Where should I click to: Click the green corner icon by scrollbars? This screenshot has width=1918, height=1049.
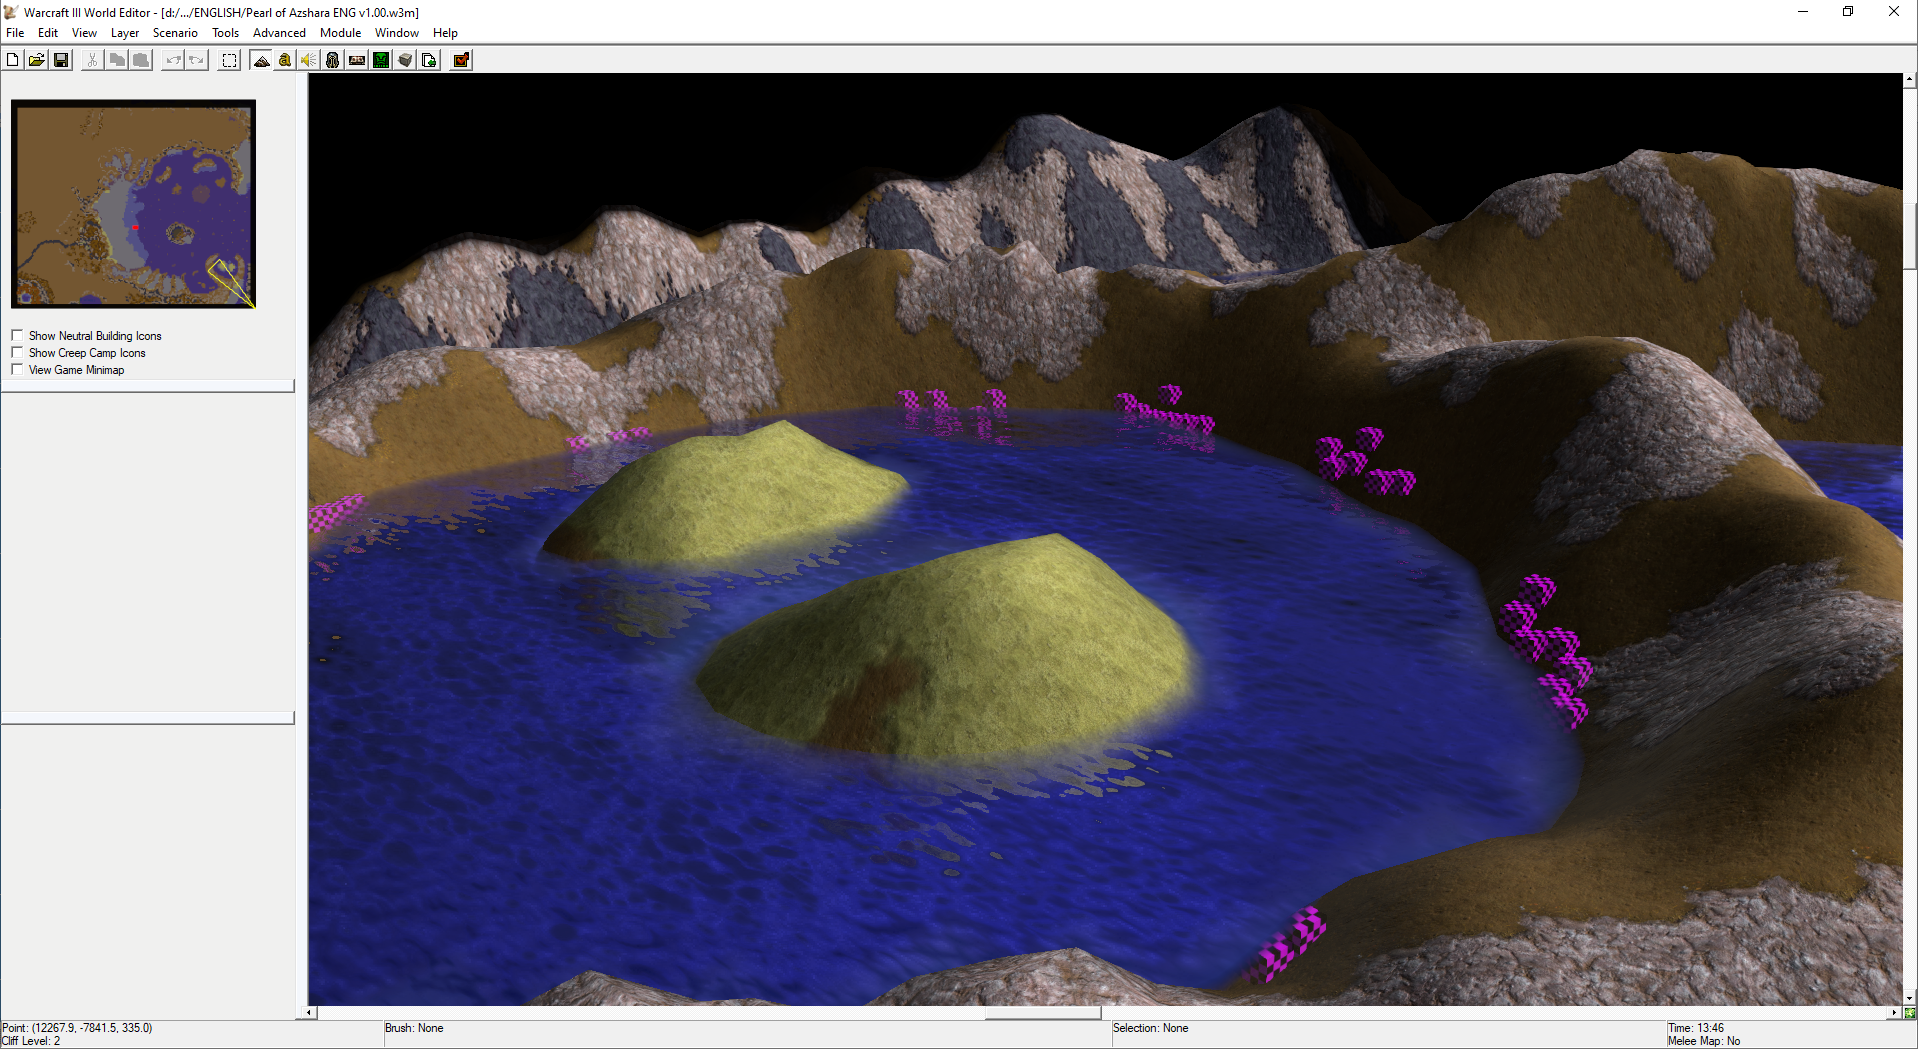point(1910,1013)
